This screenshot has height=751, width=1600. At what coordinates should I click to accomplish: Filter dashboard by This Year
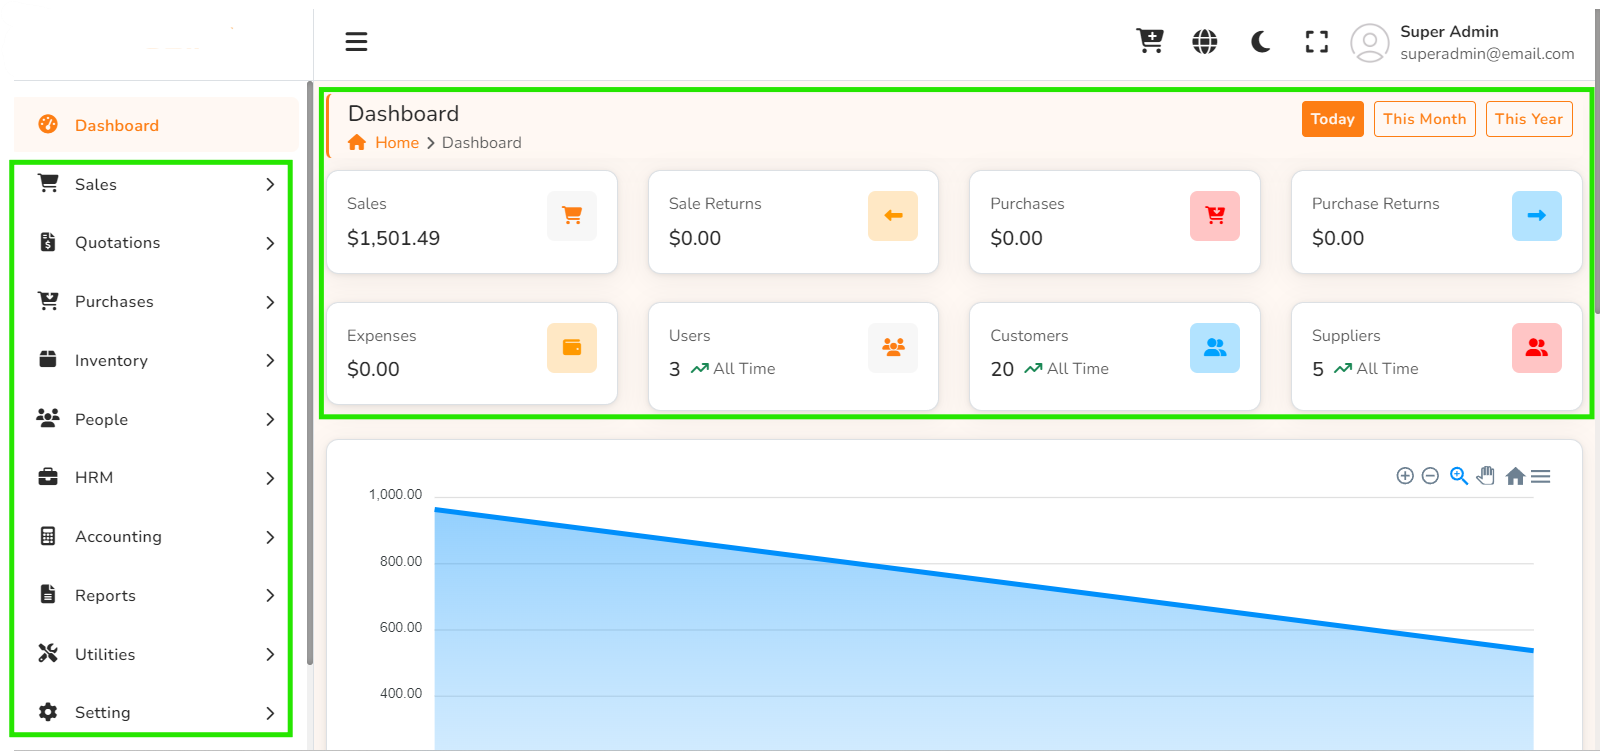pyautogui.click(x=1528, y=119)
